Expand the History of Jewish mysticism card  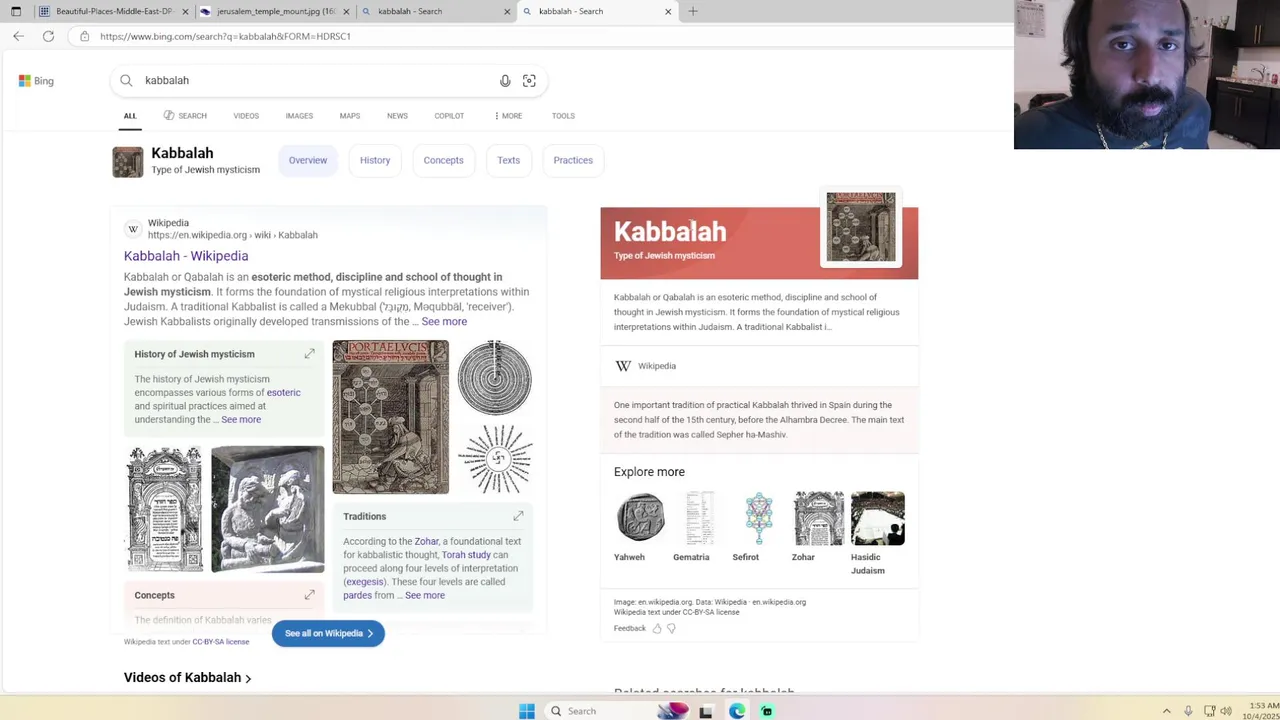tap(309, 354)
